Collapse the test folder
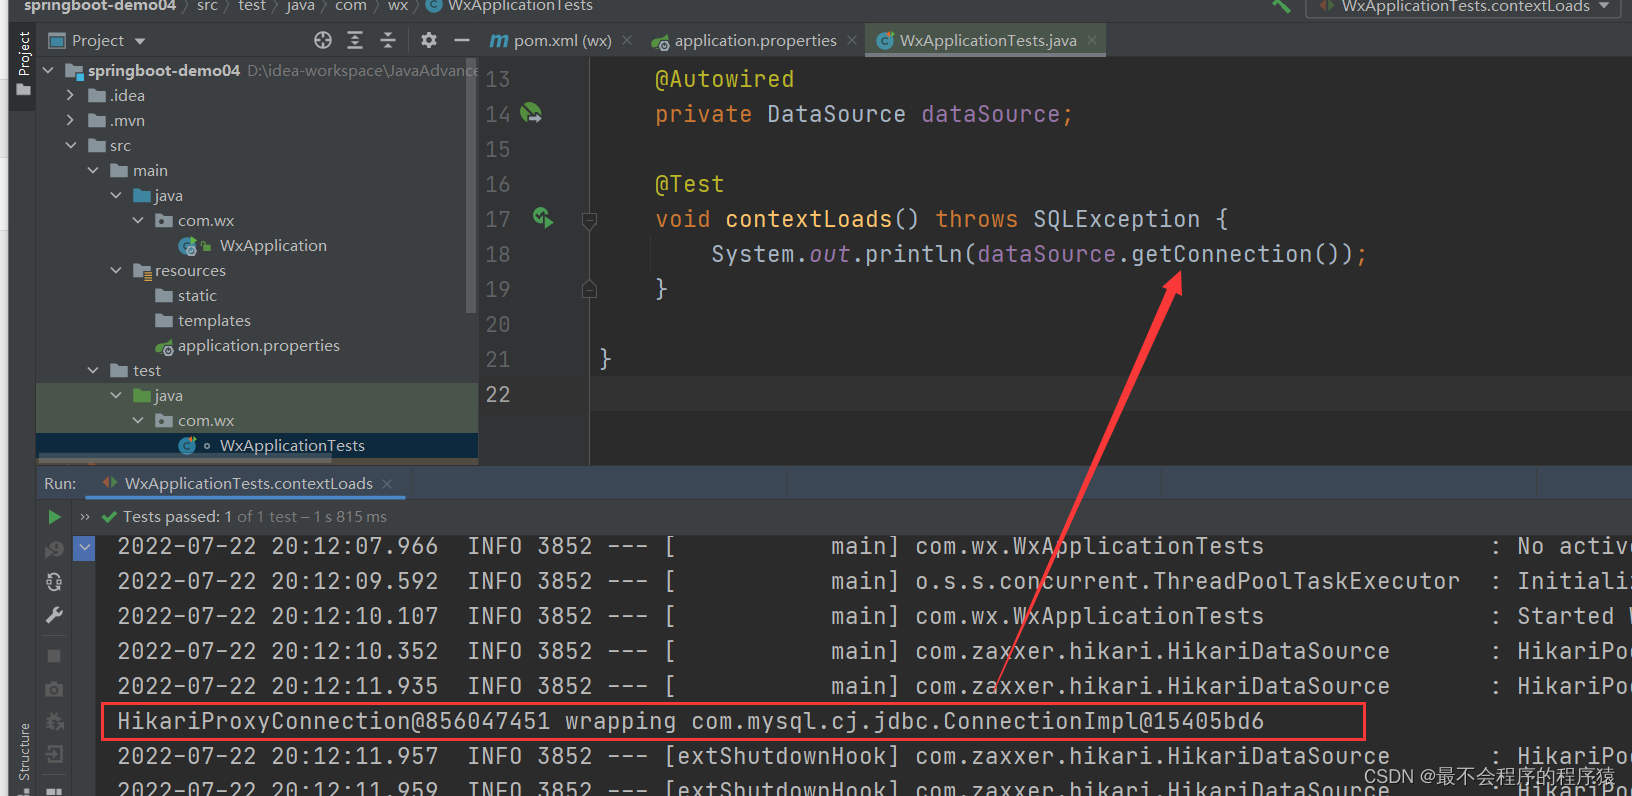The height and width of the screenshot is (796, 1632). (x=93, y=371)
